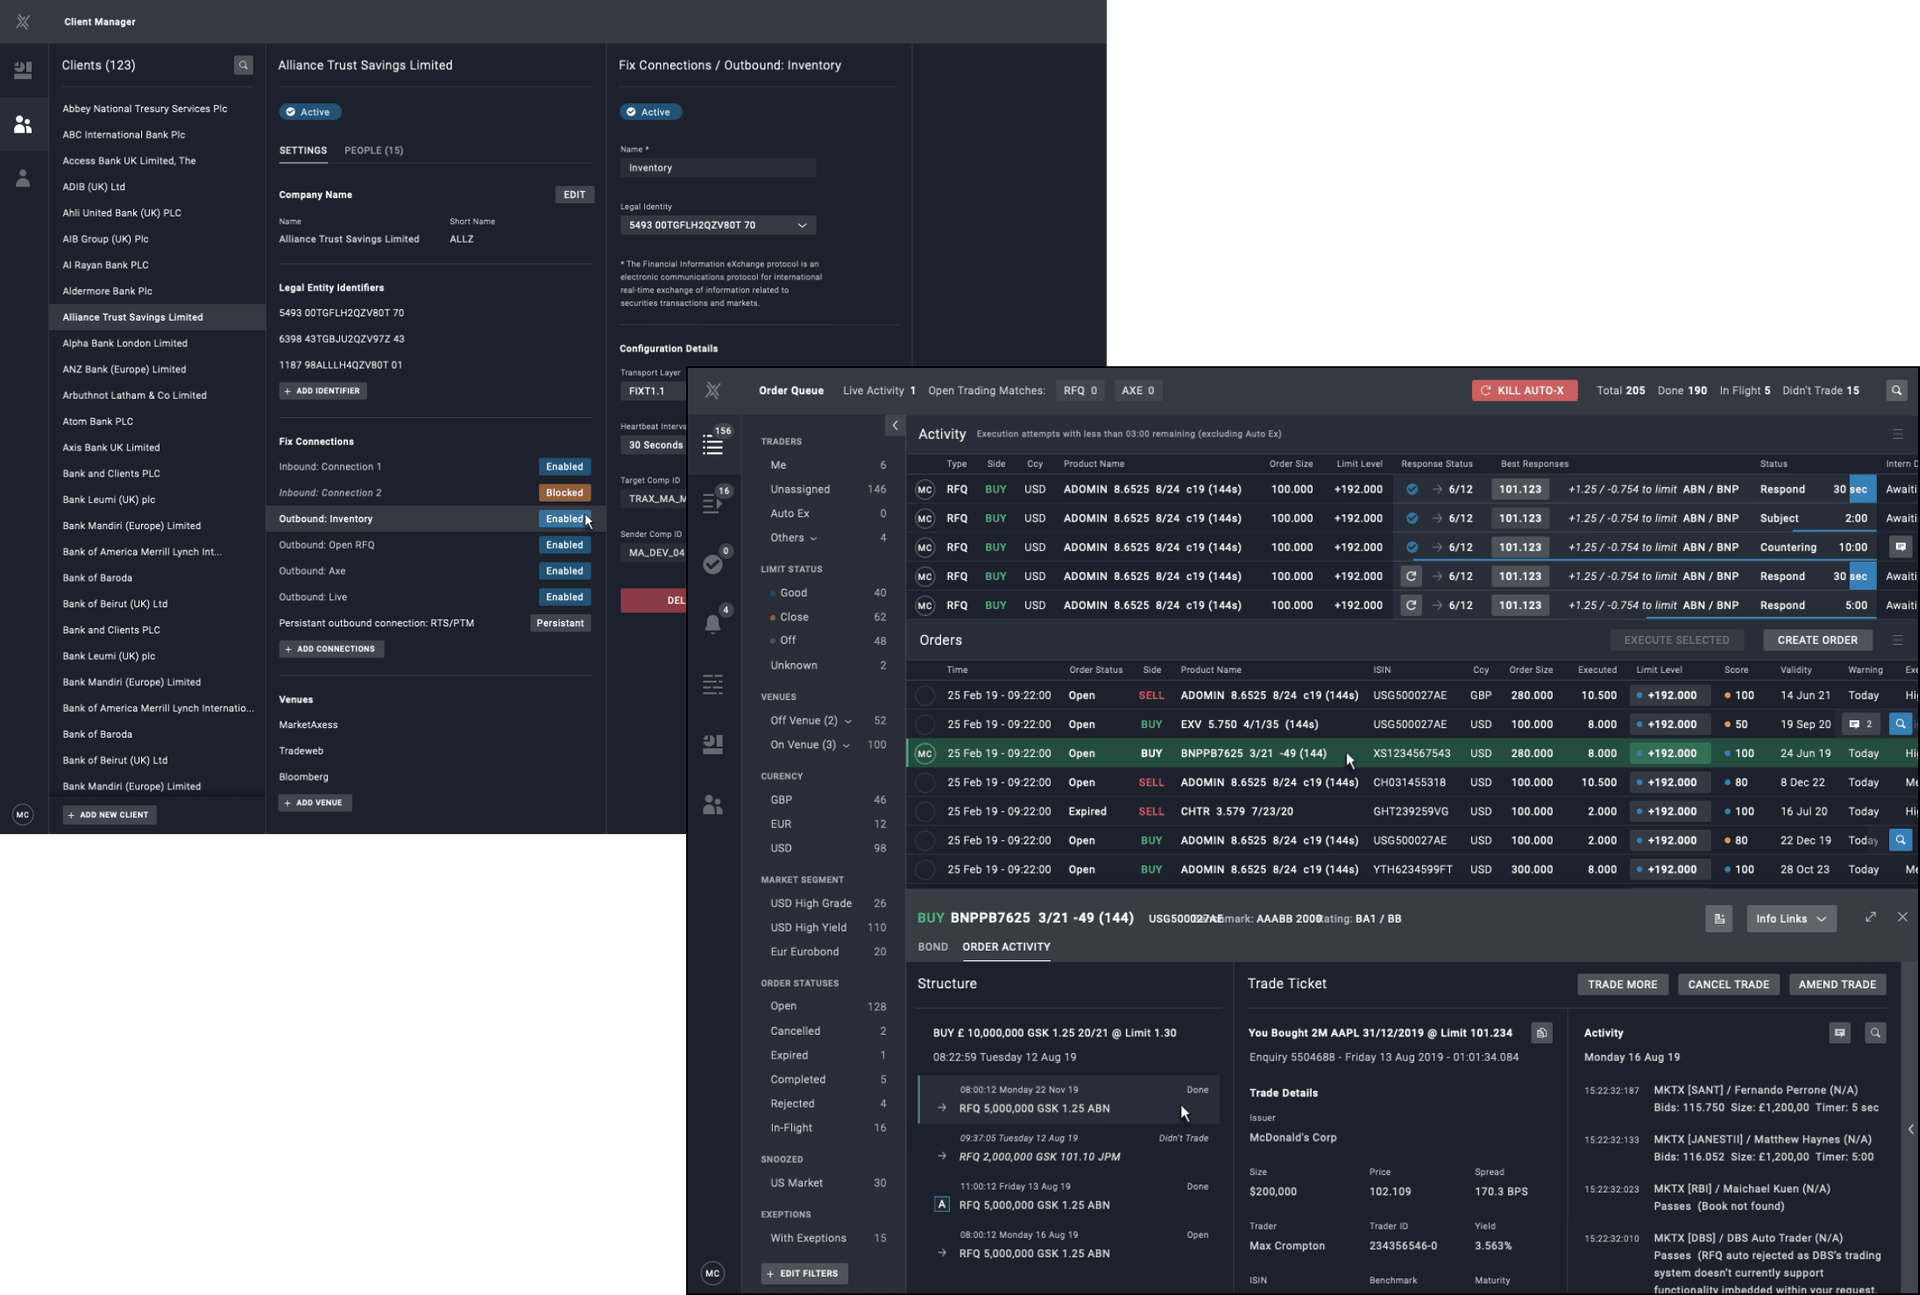The width and height of the screenshot is (1920, 1295).
Task: Open the Info Links dropdown
Action: point(1790,919)
